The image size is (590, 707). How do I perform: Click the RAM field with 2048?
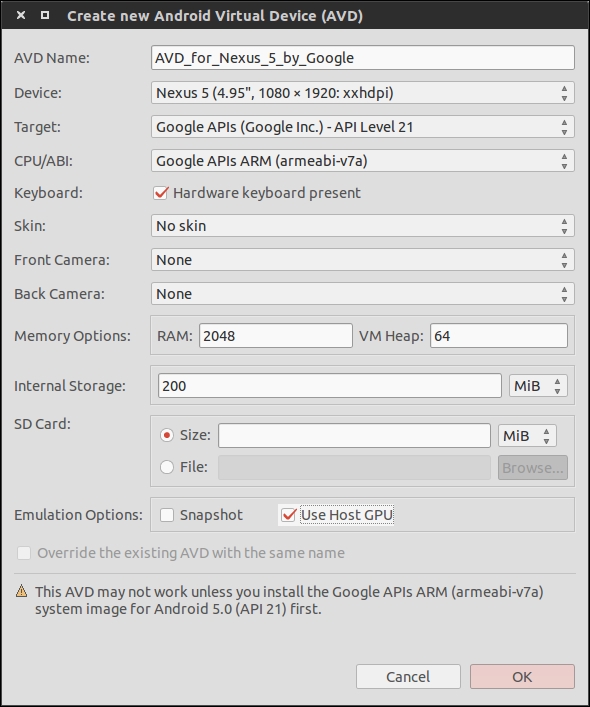(x=276, y=336)
